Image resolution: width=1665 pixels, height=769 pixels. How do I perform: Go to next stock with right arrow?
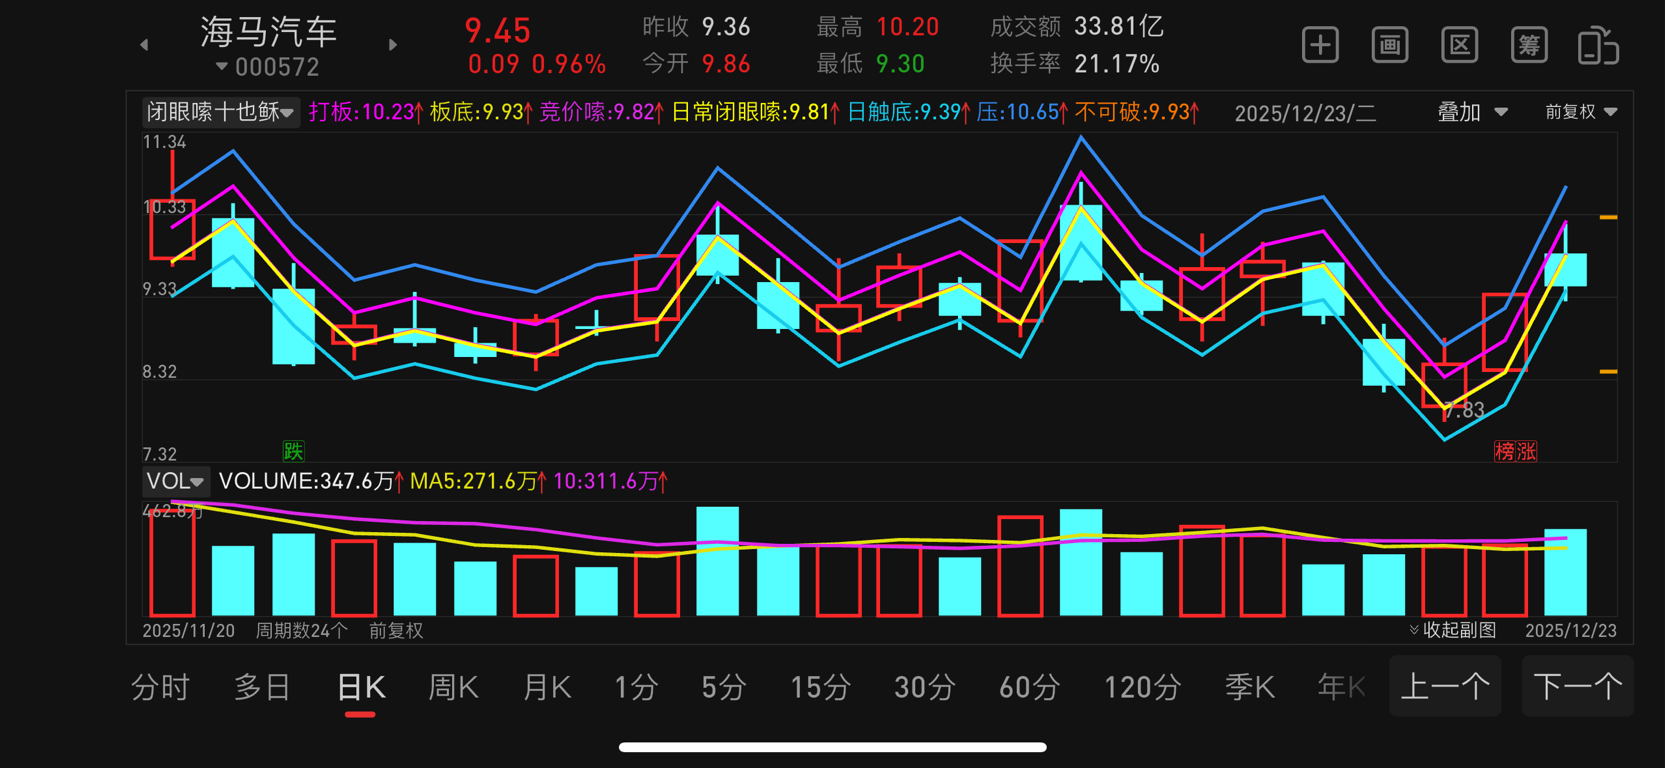393,45
